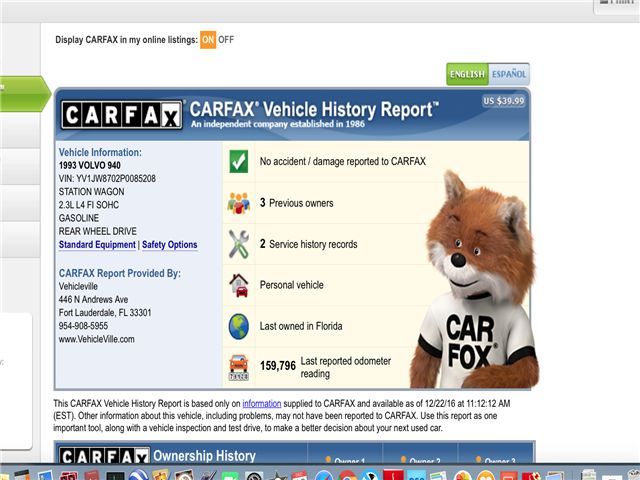Click the 'Vehicle Information:' heading
This screenshot has width=640, height=480.
tap(100, 152)
